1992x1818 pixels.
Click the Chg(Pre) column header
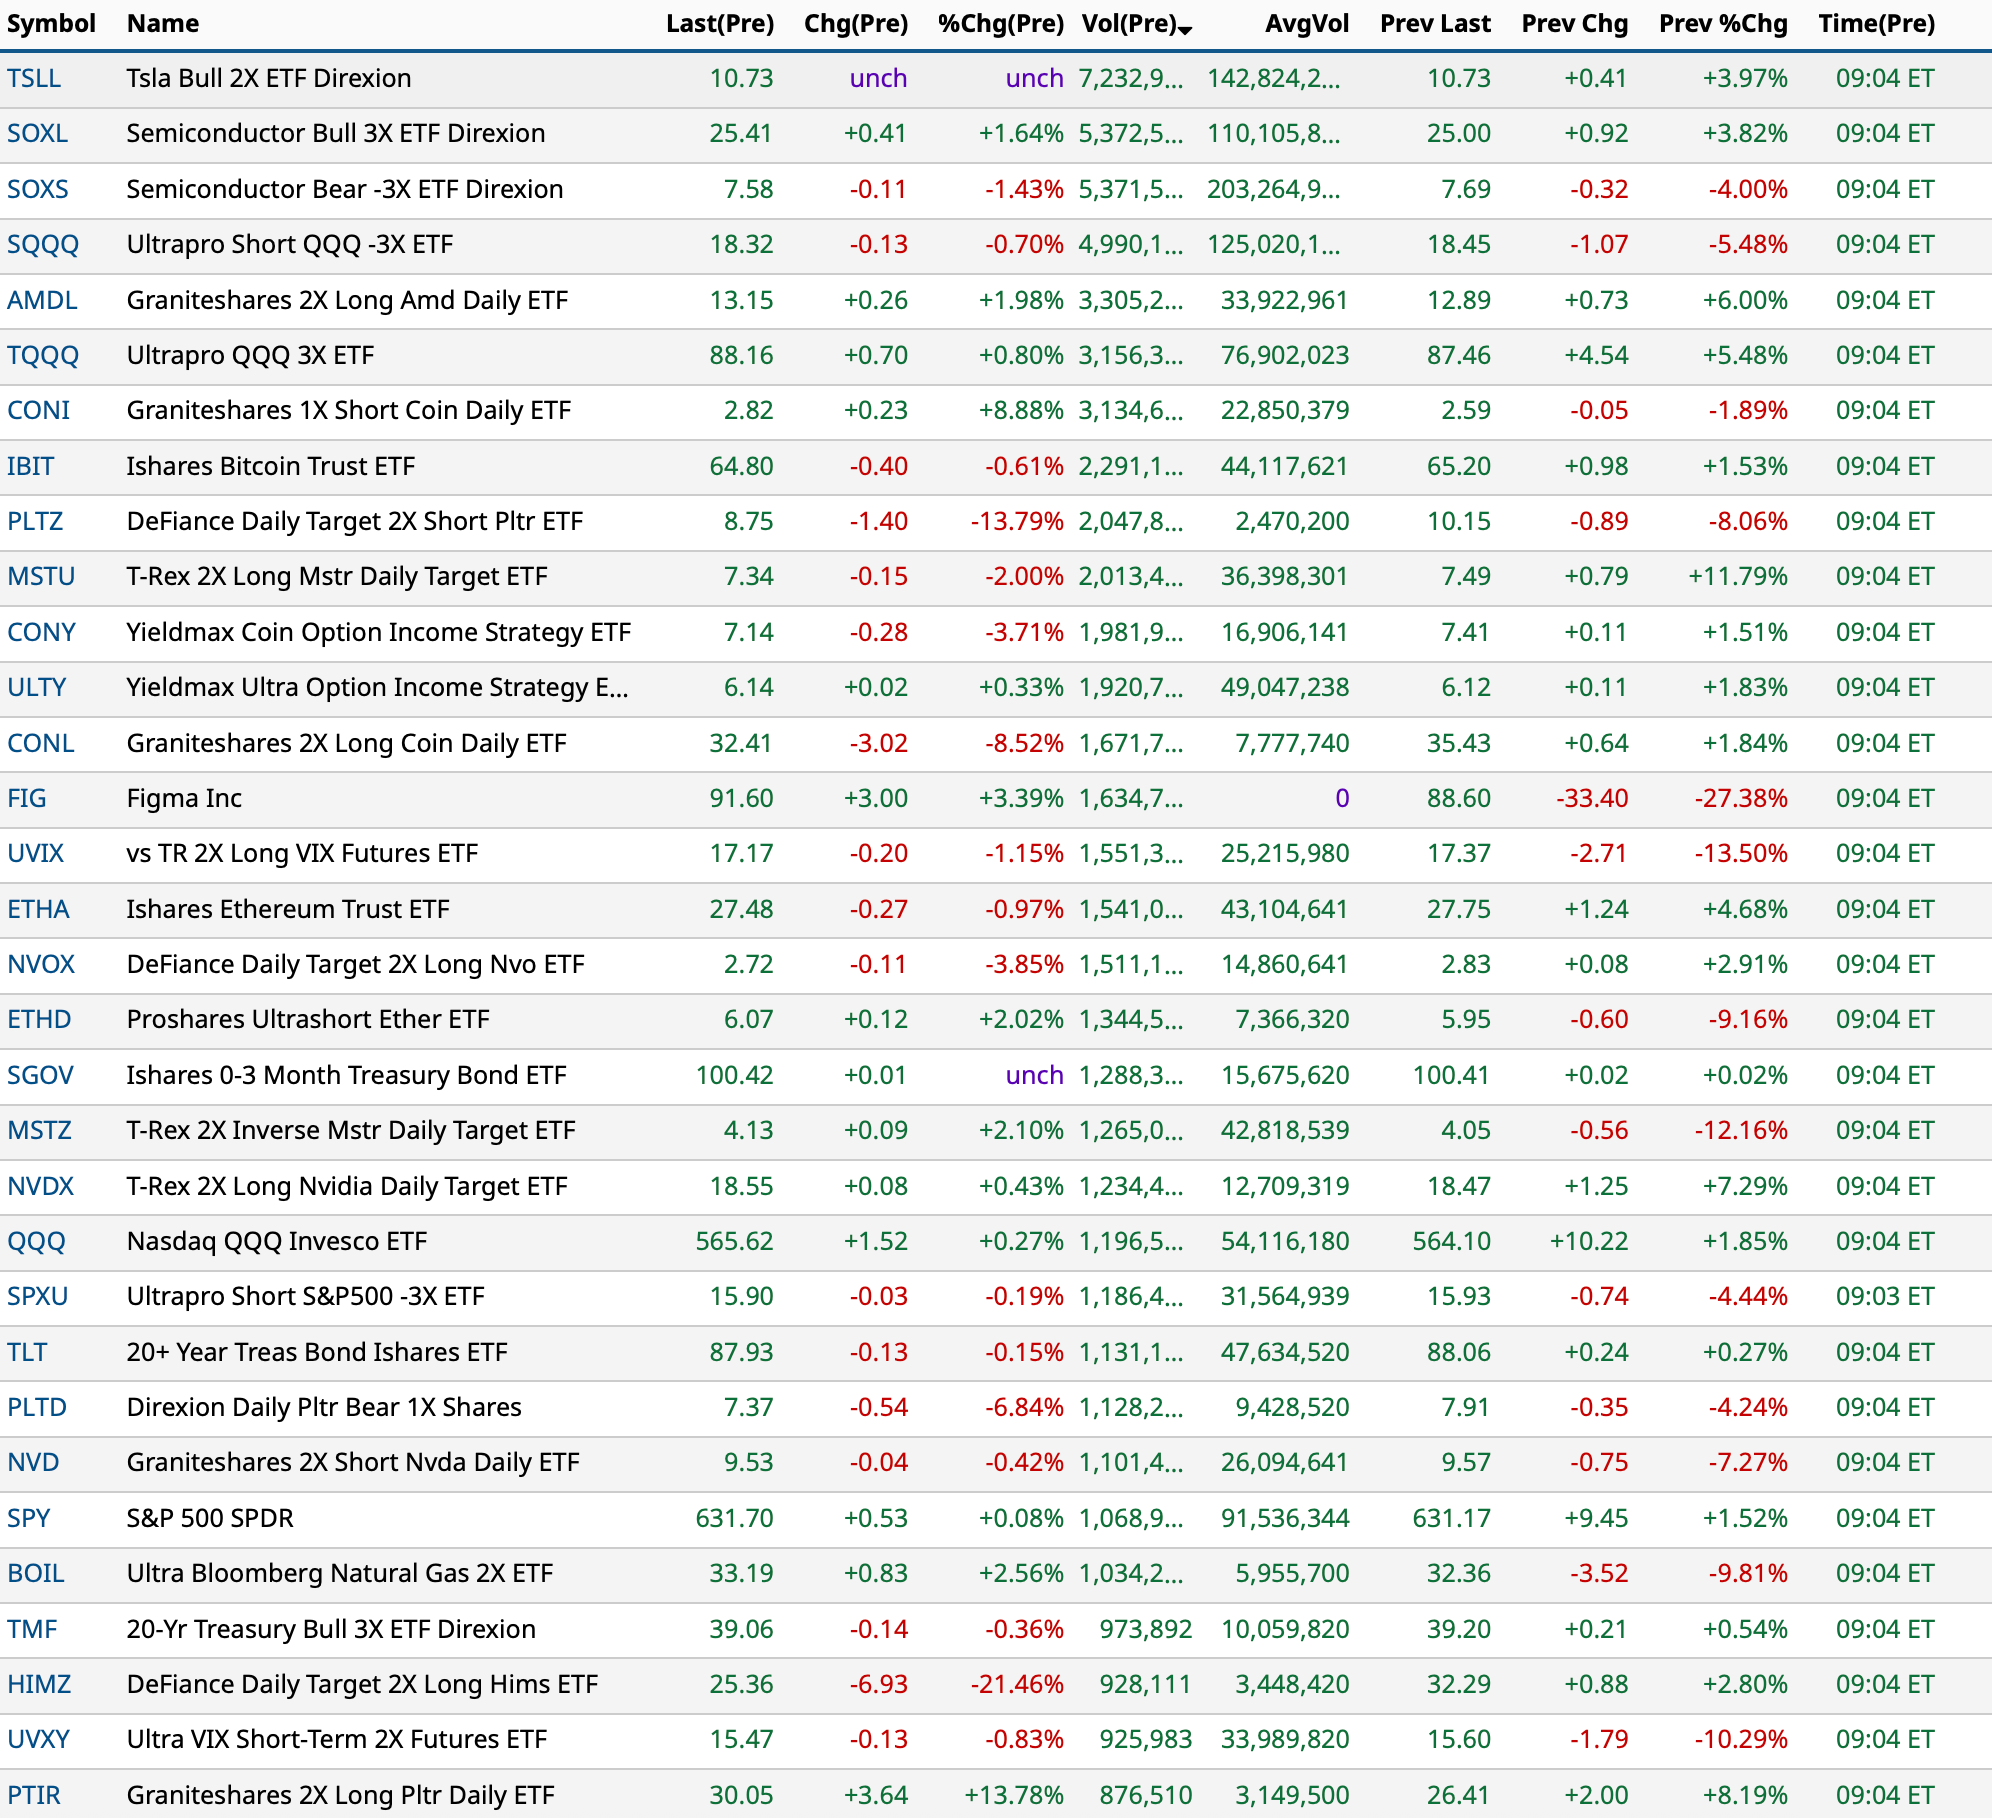pos(855,23)
